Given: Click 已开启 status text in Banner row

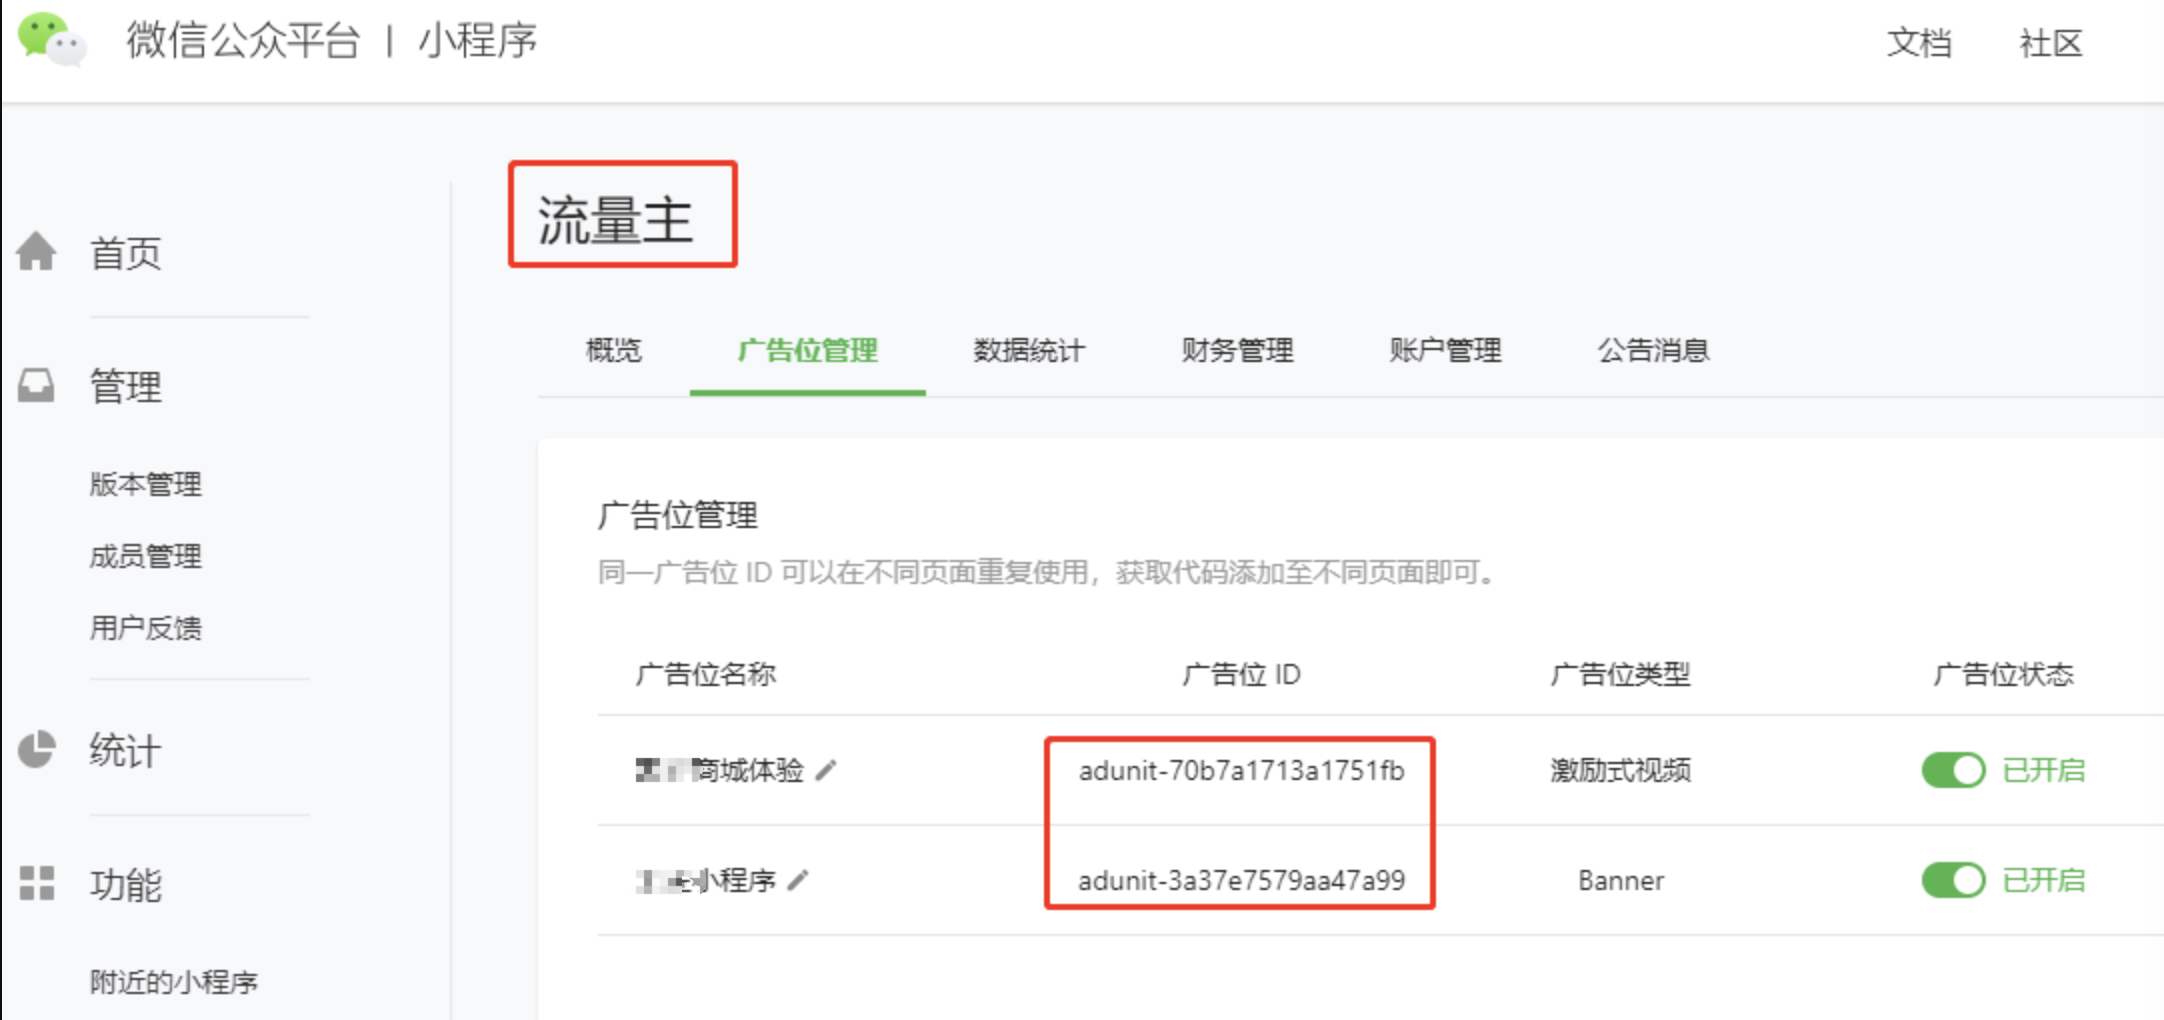Looking at the screenshot, I should (x=2044, y=880).
